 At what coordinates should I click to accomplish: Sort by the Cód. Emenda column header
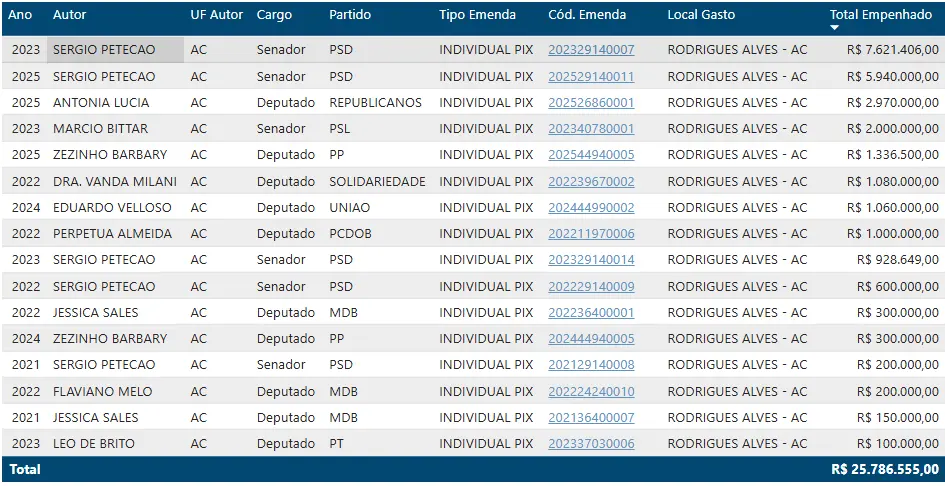coord(587,15)
